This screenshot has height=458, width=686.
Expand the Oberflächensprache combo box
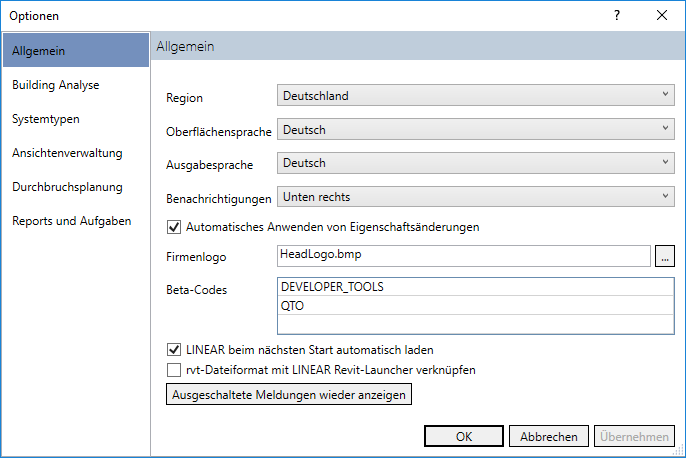[476, 129]
